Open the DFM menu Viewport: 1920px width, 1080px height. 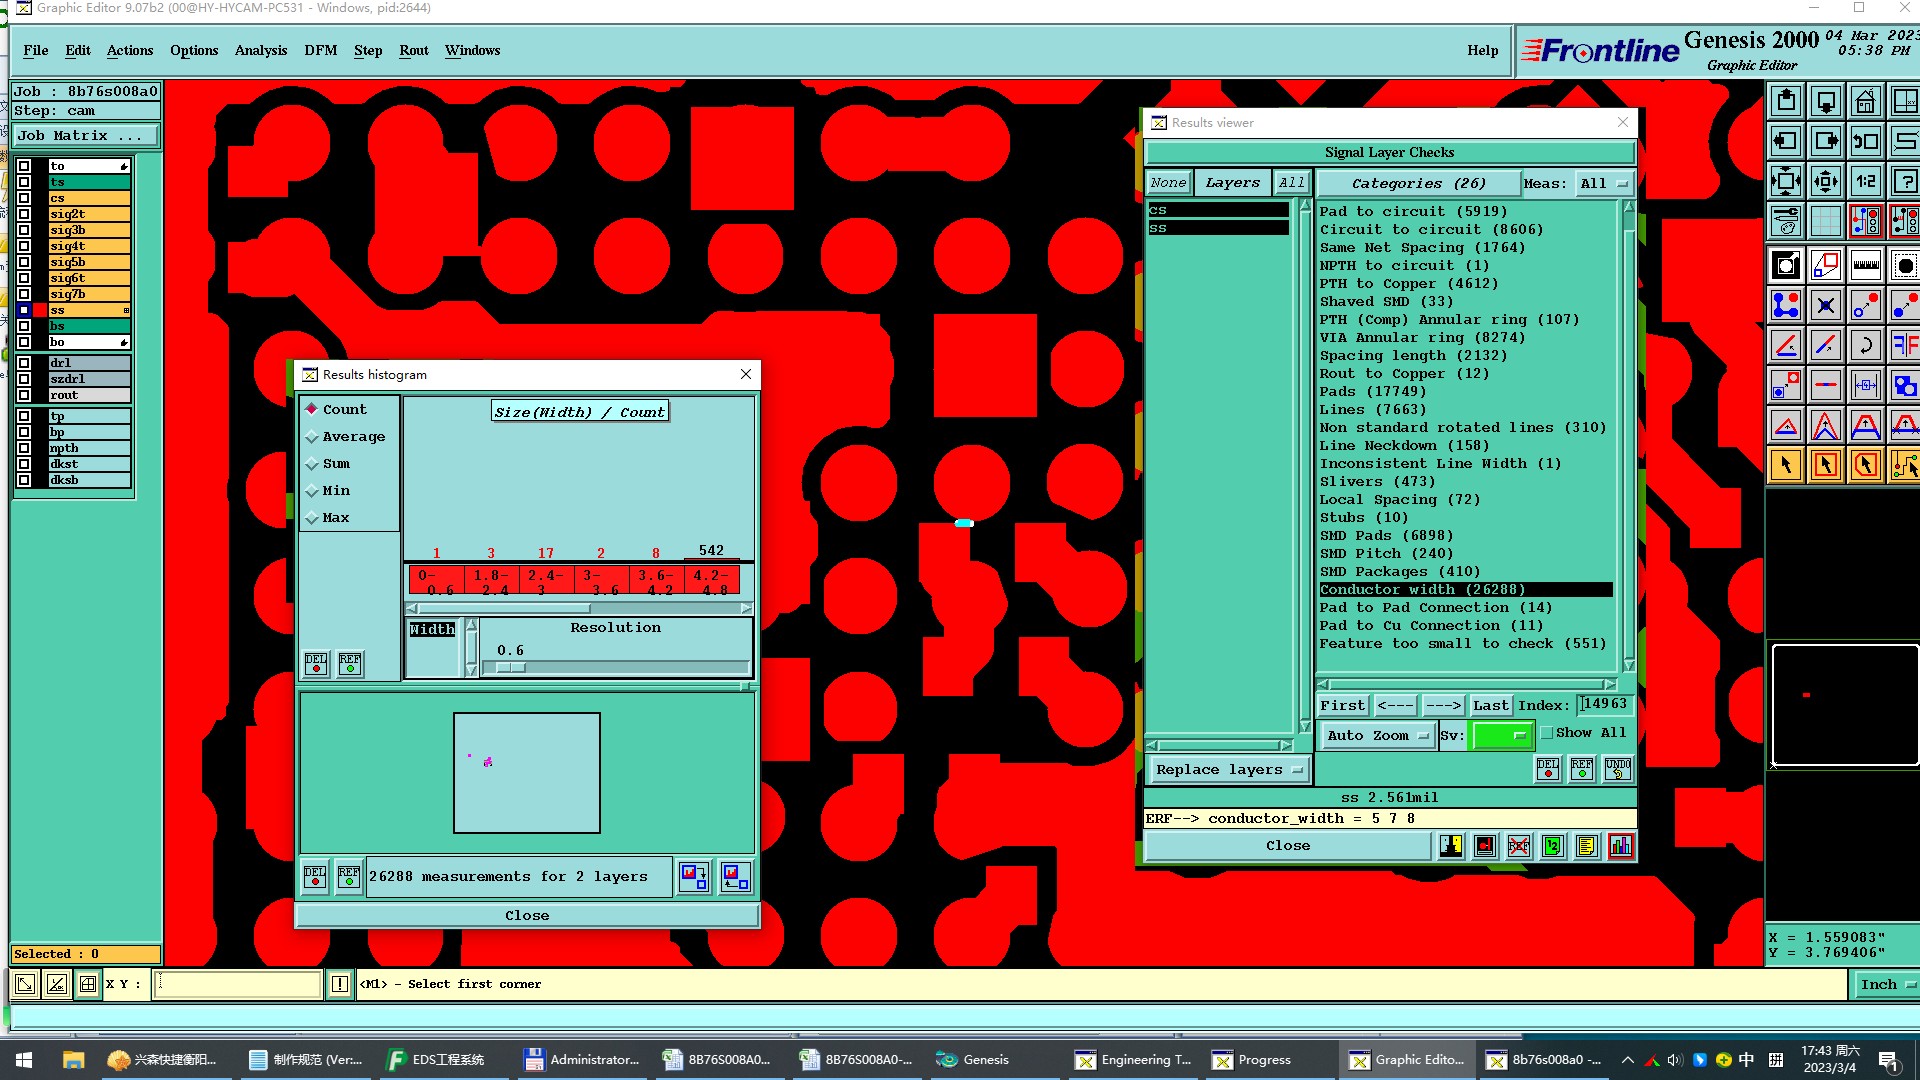tap(320, 50)
